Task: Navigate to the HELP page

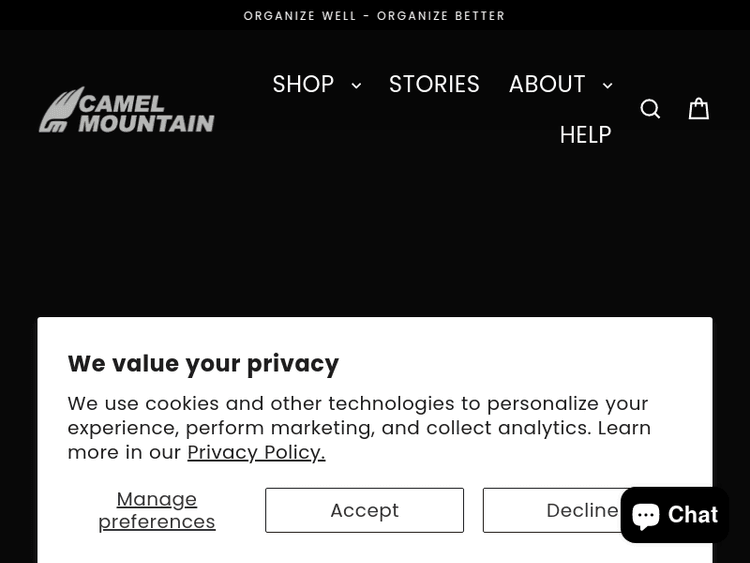Action: tap(585, 134)
